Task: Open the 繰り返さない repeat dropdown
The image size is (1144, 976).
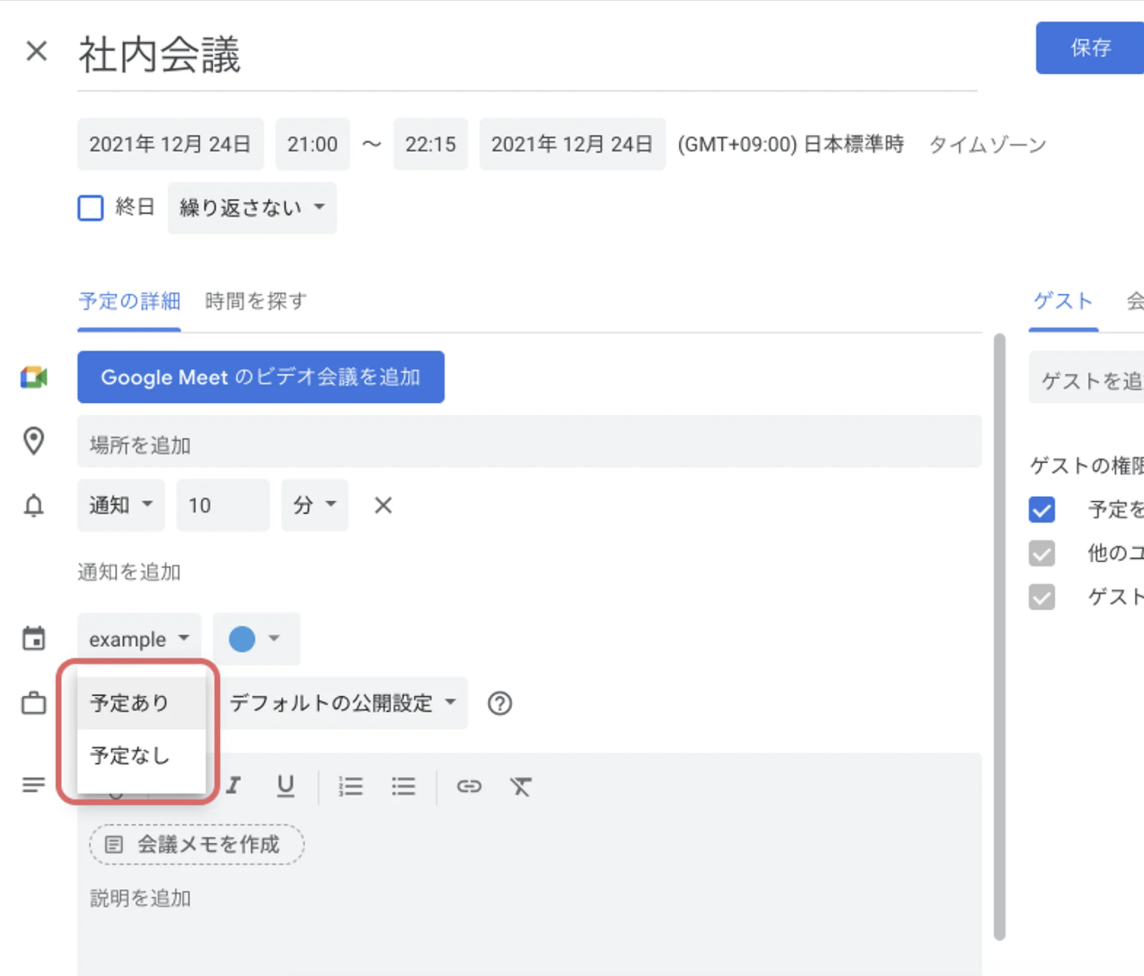Action: click(x=252, y=208)
